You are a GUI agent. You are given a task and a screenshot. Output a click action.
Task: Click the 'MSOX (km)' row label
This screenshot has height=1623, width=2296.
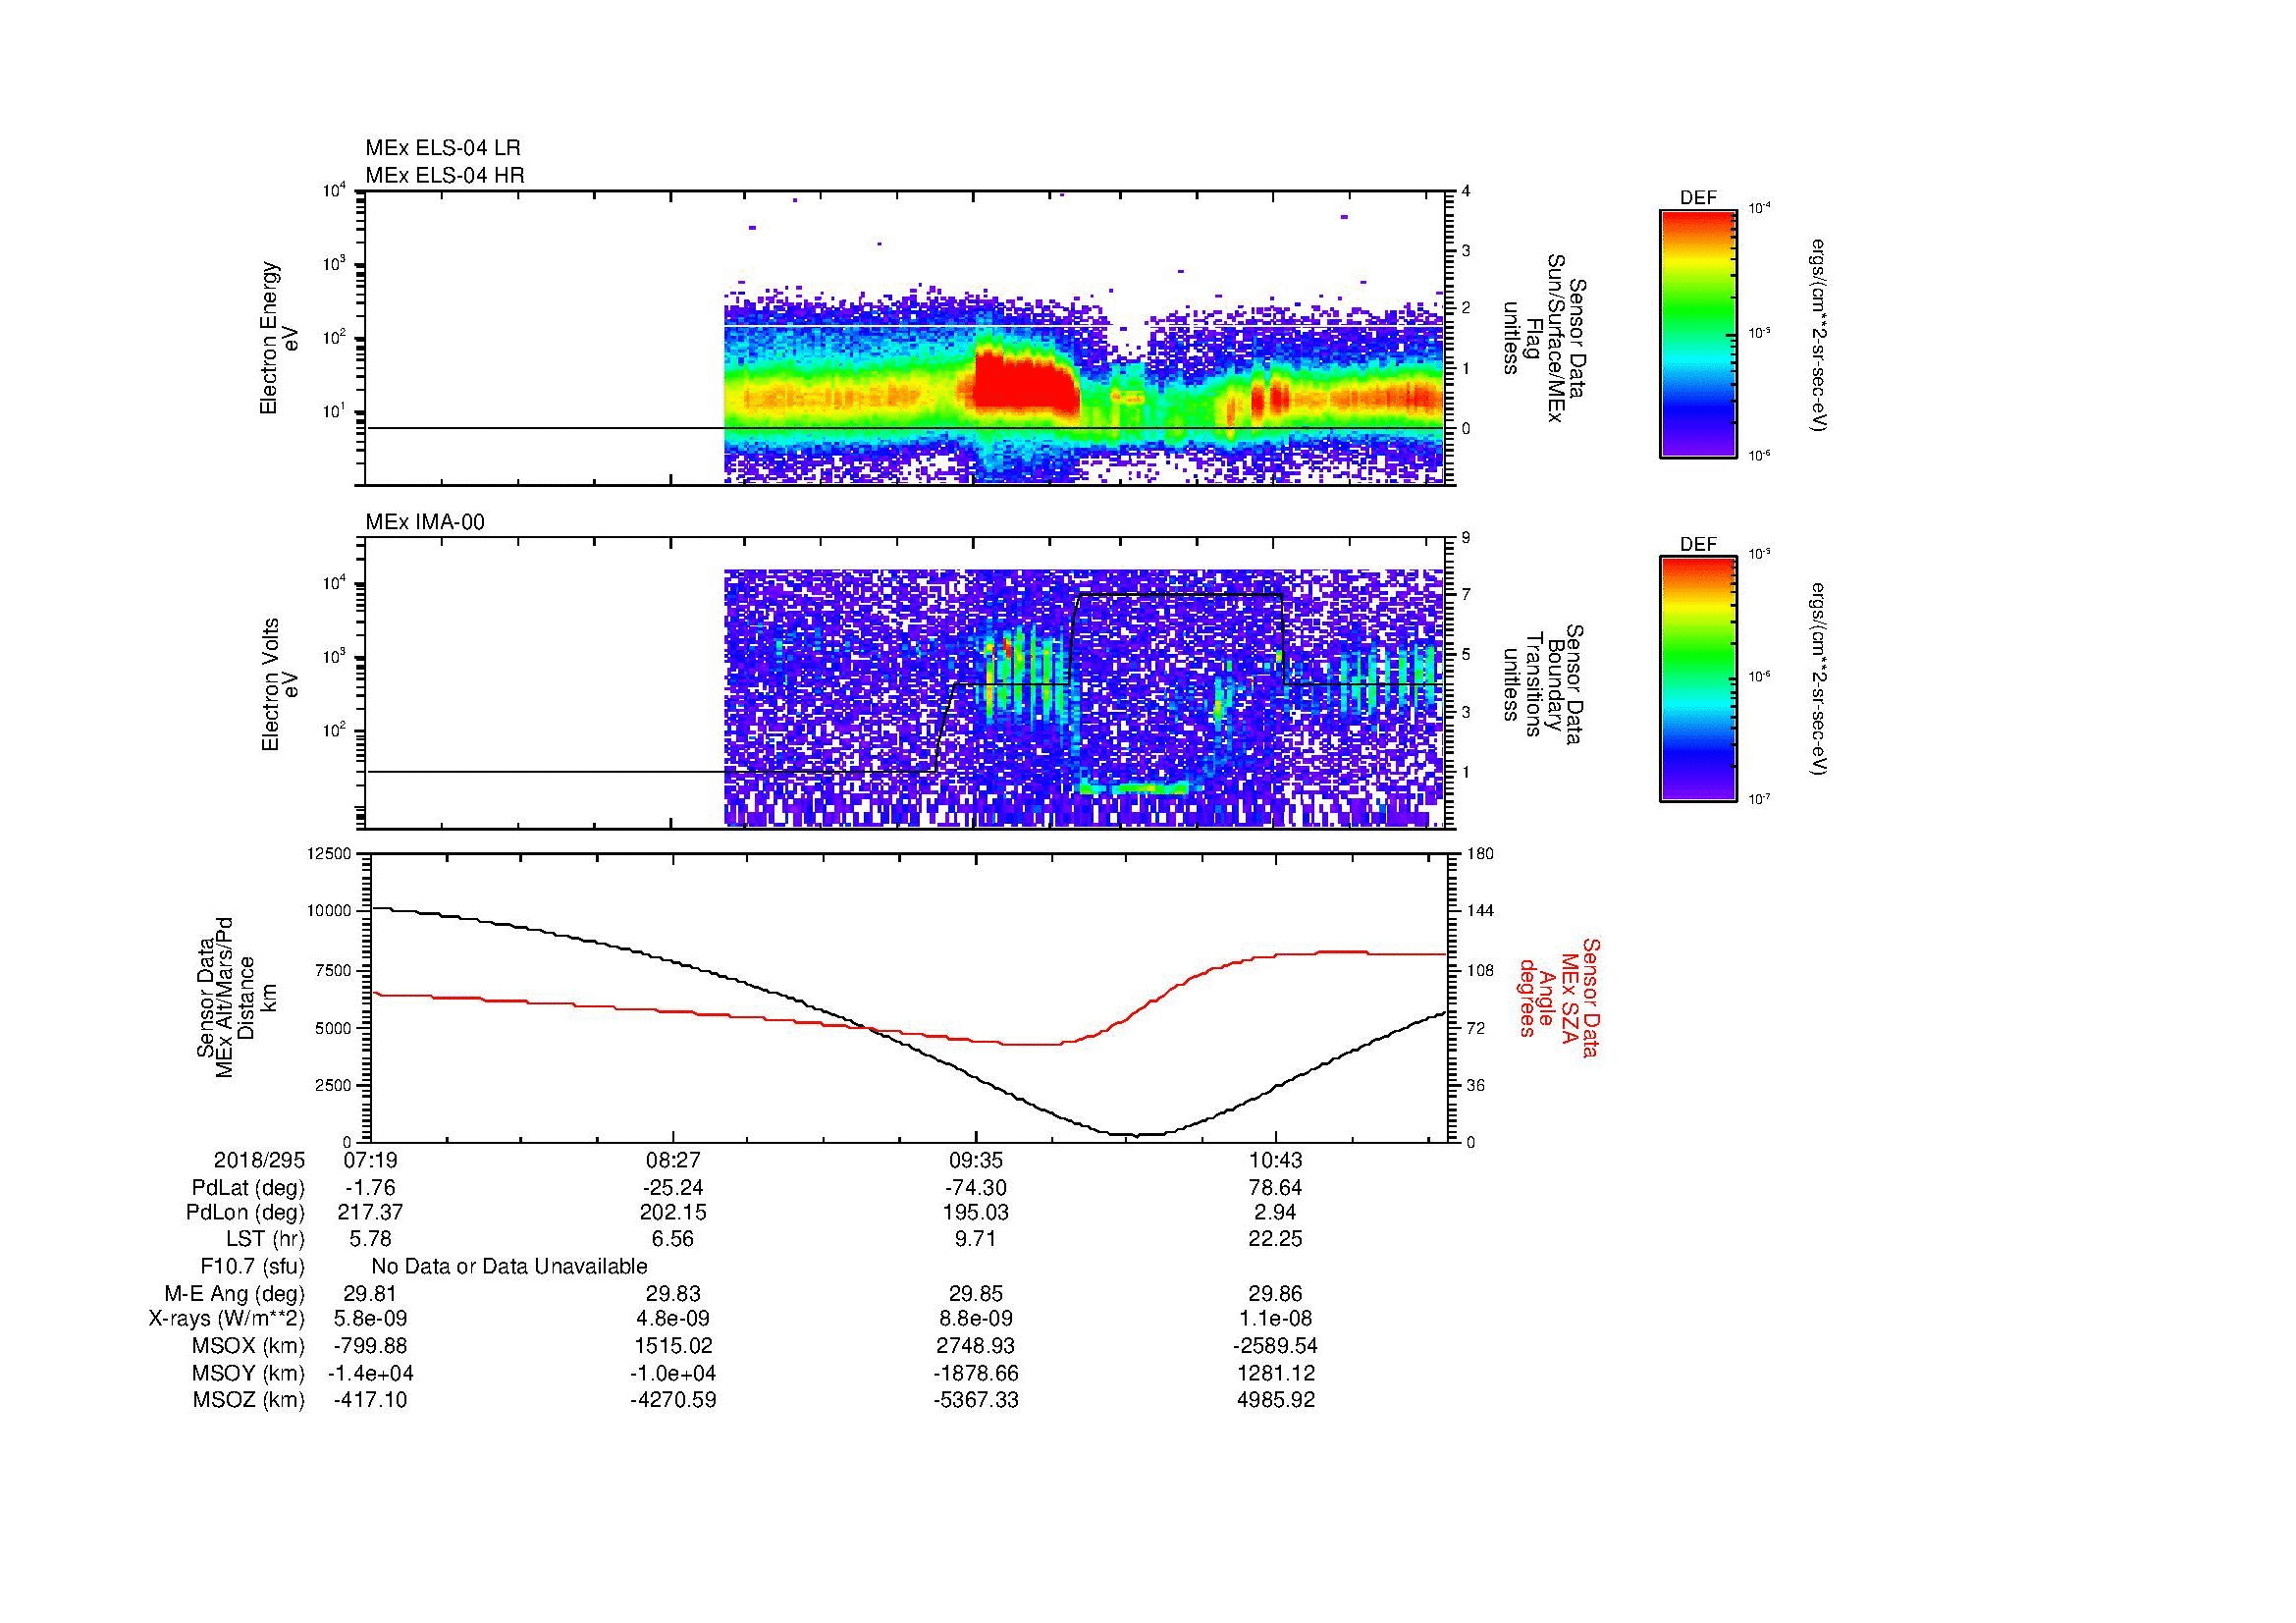click(249, 1346)
